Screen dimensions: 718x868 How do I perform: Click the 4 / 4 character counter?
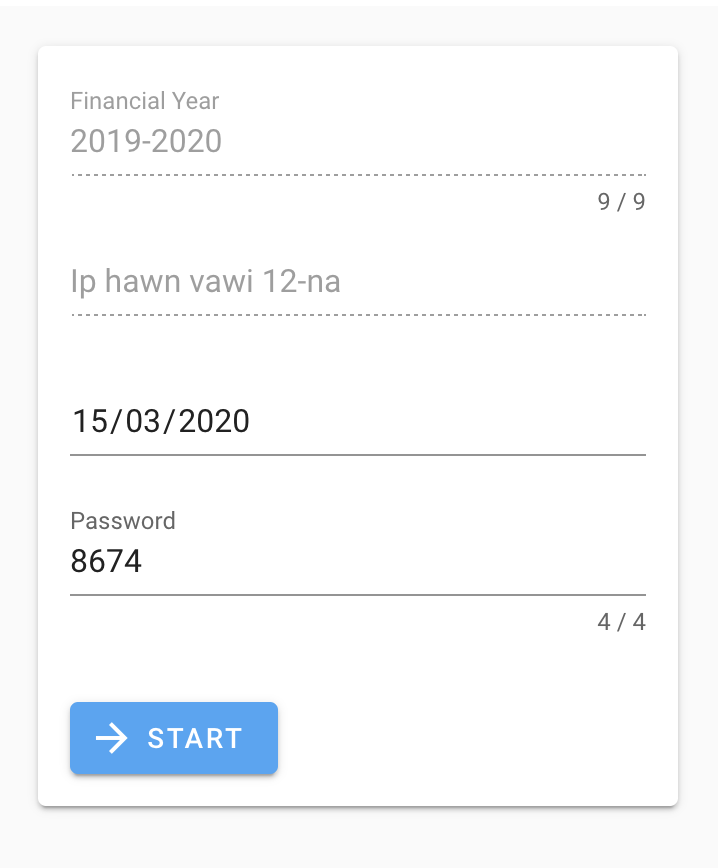(x=621, y=621)
